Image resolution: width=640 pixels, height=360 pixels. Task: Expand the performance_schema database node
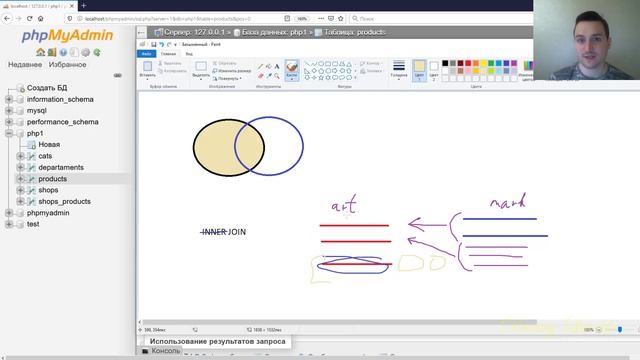click(x=9, y=122)
